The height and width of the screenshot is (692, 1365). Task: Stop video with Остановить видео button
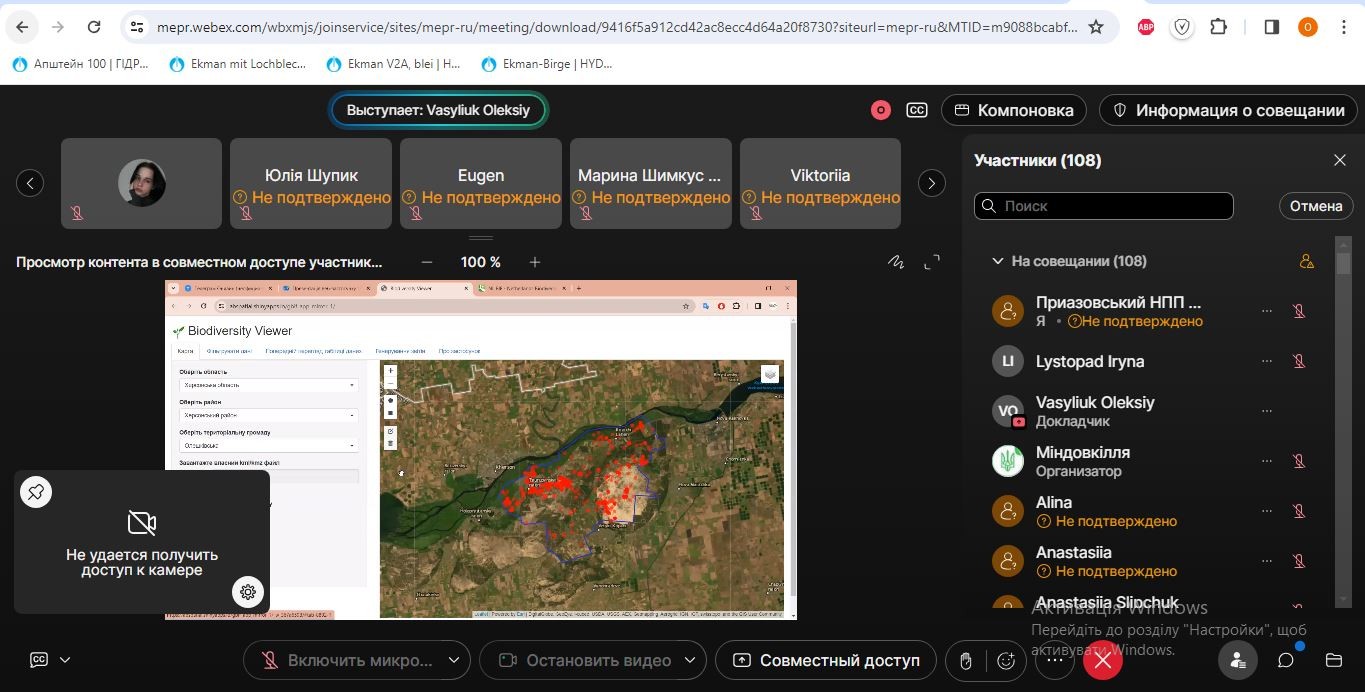tap(585, 660)
